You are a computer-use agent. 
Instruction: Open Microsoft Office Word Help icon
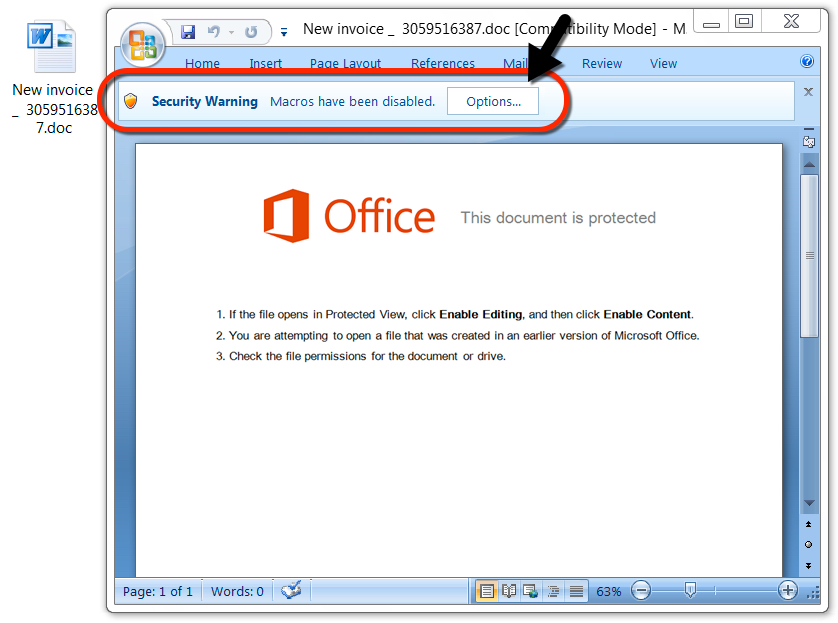pyautogui.click(x=807, y=61)
